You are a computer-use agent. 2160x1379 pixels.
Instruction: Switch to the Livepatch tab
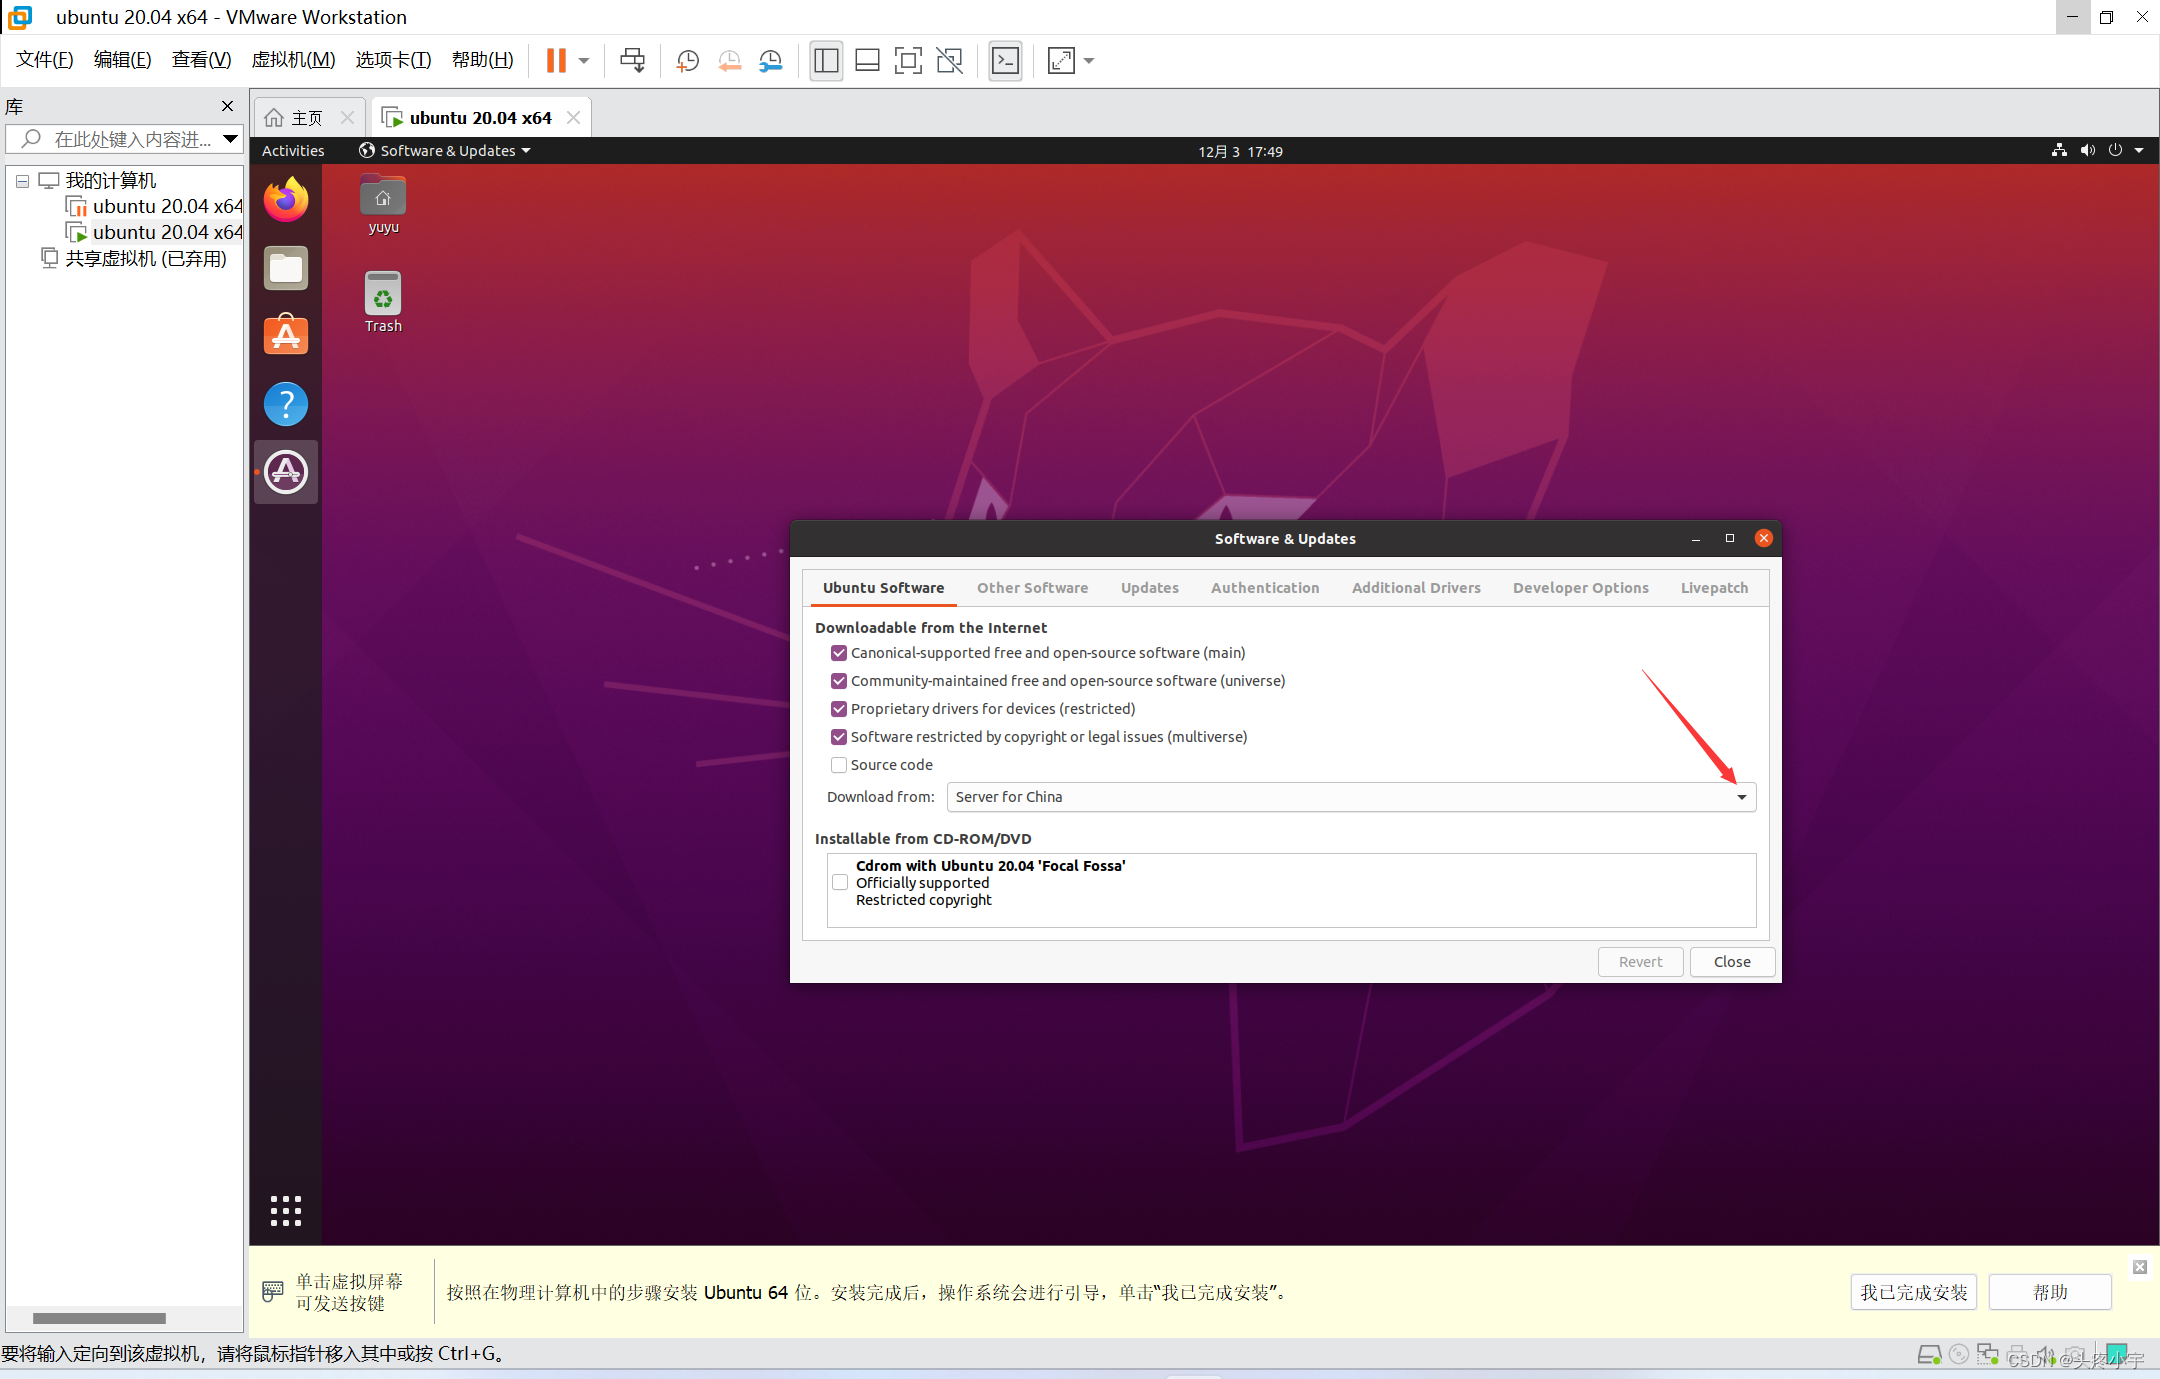1714,588
